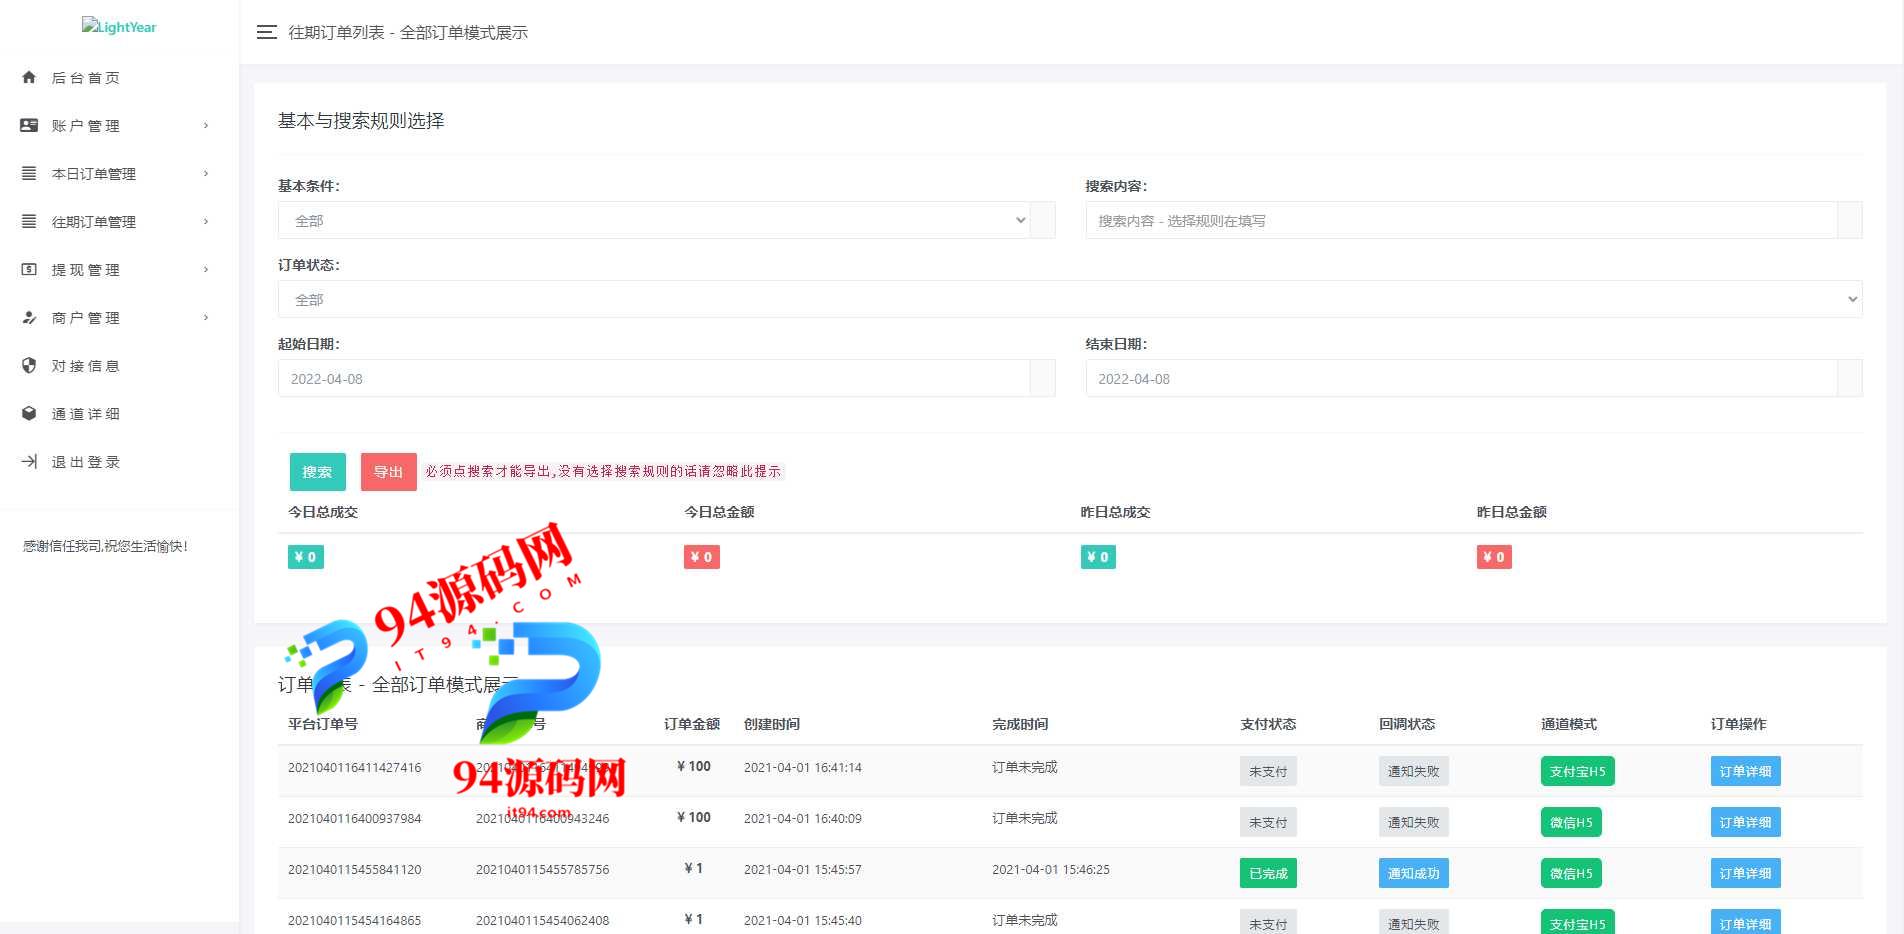The height and width of the screenshot is (934, 1904).
Task: Click the 创建时间 column header
Action: pos(772,723)
